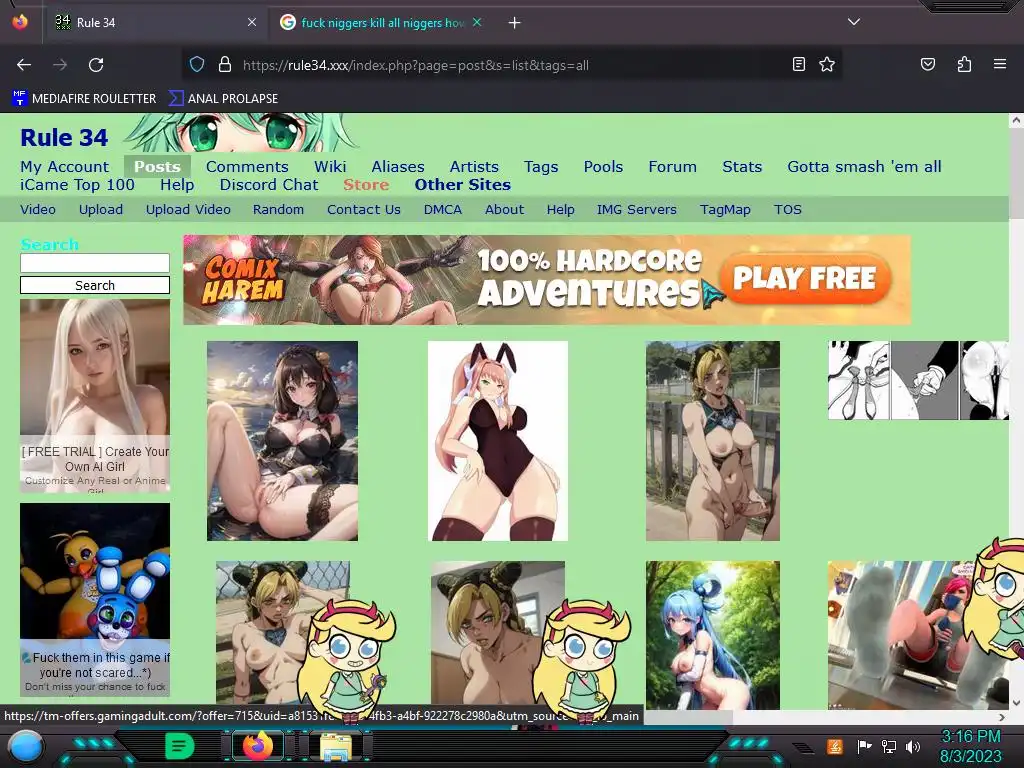Open the DMCA page
Image resolution: width=1024 pixels, height=768 pixels.
click(443, 210)
